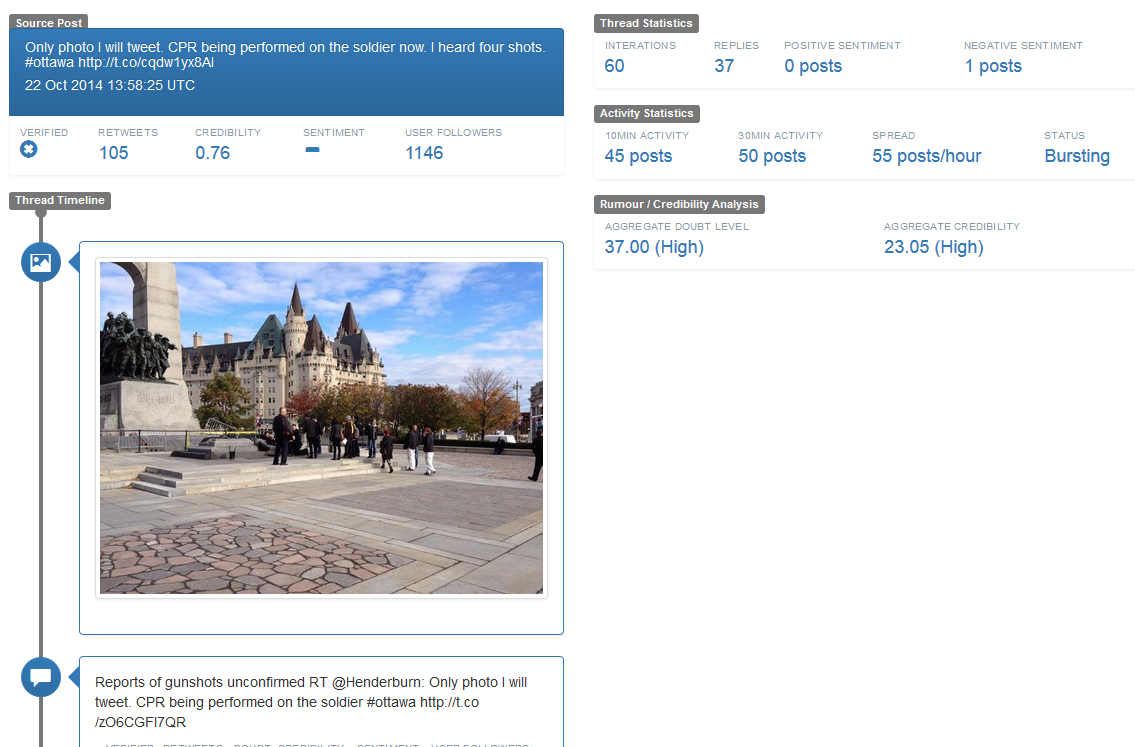Click the Source Post header label
This screenshot has height=747, width=1135.
click(49, 23)
